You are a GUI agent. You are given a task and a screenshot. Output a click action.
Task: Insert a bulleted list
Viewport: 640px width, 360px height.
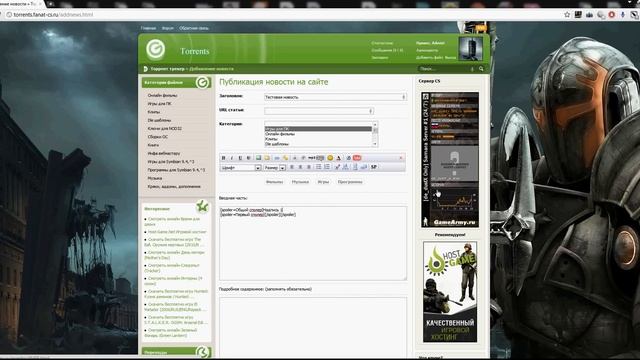click(318, 167)
